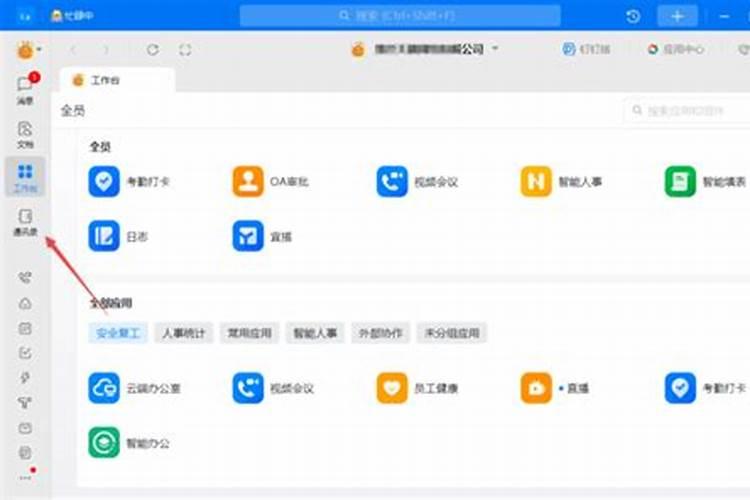The width and height of the screenshot is (750, 500).
Task: Open 视频会议 app in the 全部应用 section
Action: coord(273,388)
